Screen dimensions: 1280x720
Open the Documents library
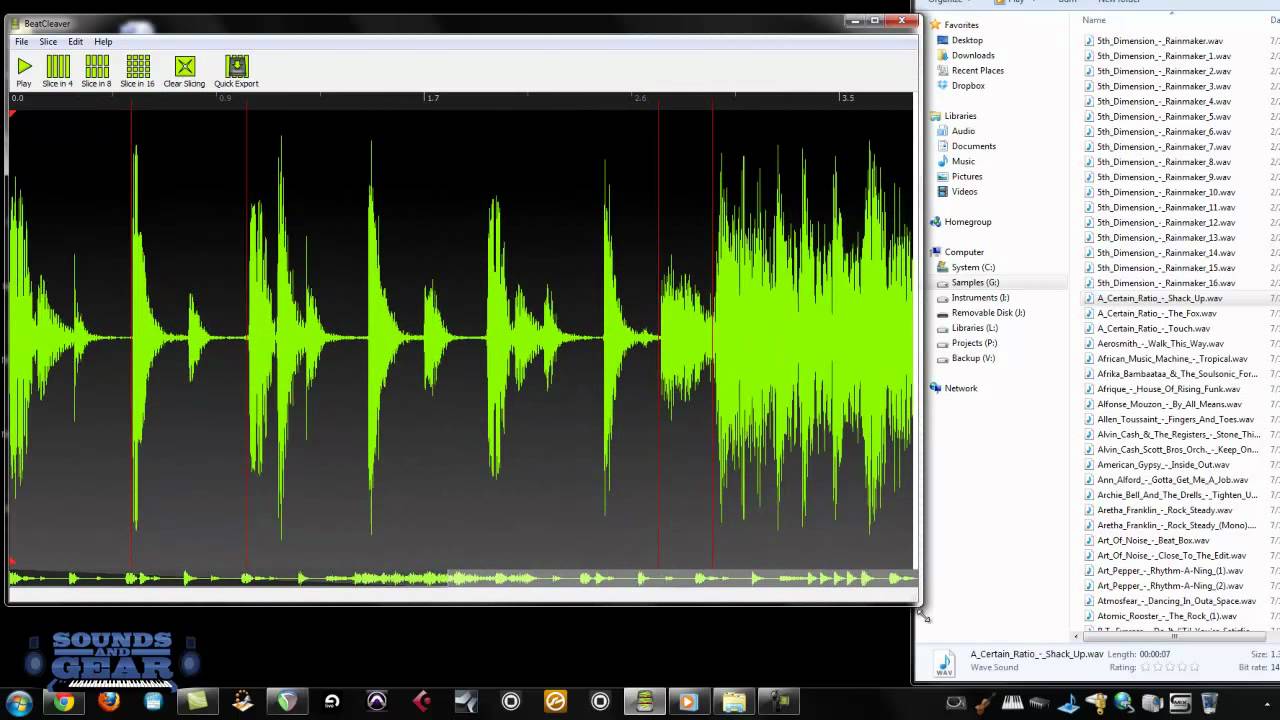[x=973, y=146]
